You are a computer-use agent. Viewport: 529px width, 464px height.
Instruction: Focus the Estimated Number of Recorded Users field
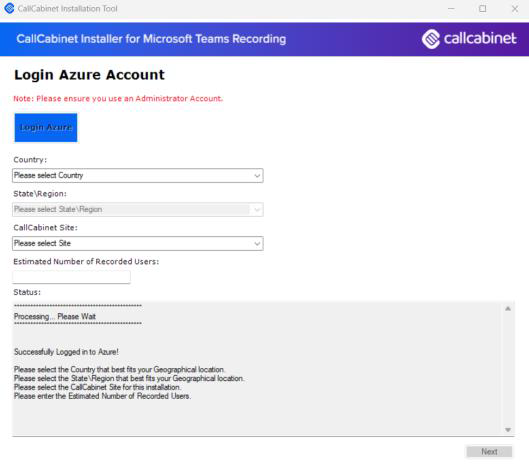[x=72, y=277]
